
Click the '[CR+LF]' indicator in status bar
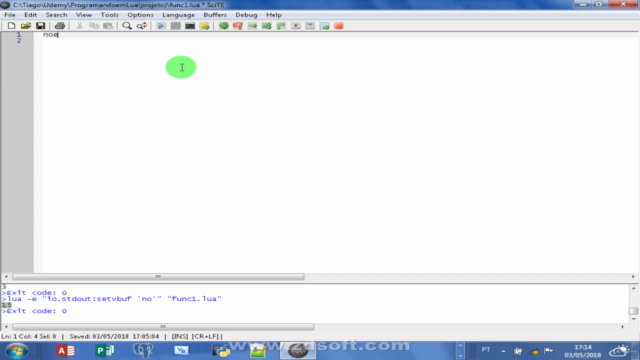[205, 337]
